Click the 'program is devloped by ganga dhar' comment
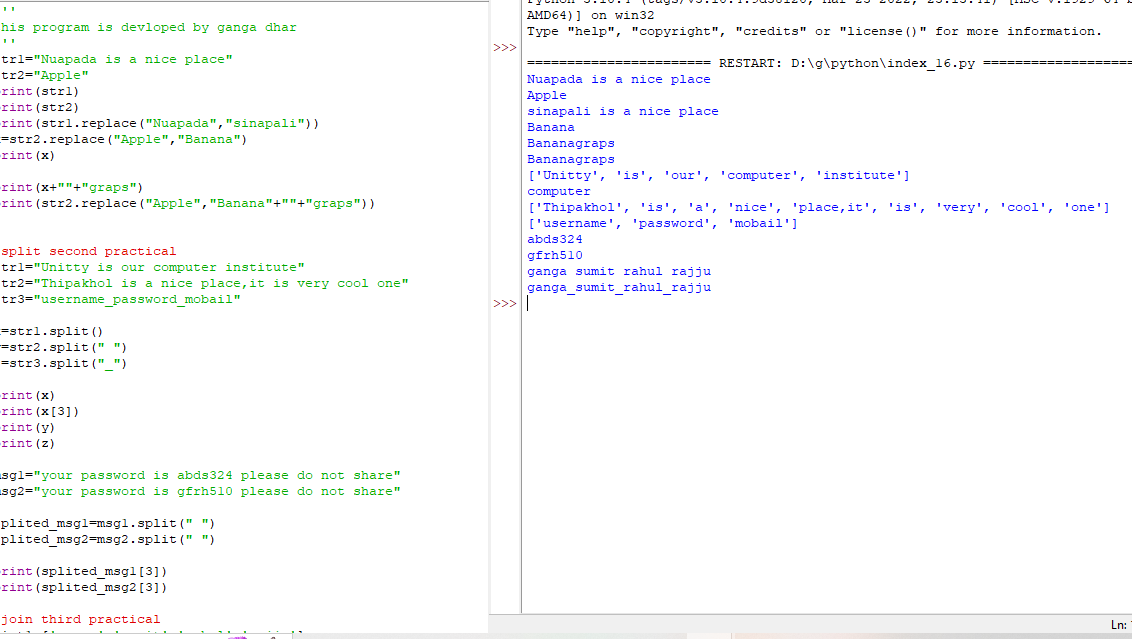Image resolution: width=1132 pixels, height=639 pixels. [x=150, y=27]
